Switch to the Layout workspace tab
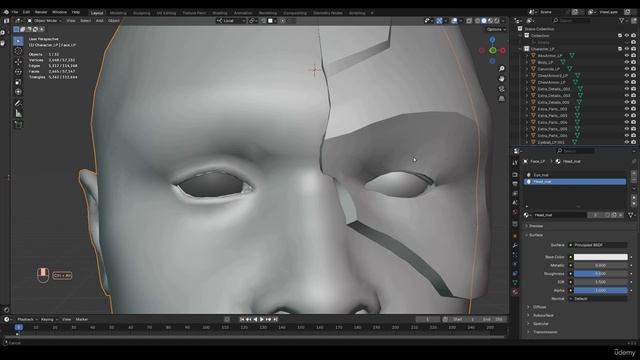The image size is (640, 360). tap(97, 13)
